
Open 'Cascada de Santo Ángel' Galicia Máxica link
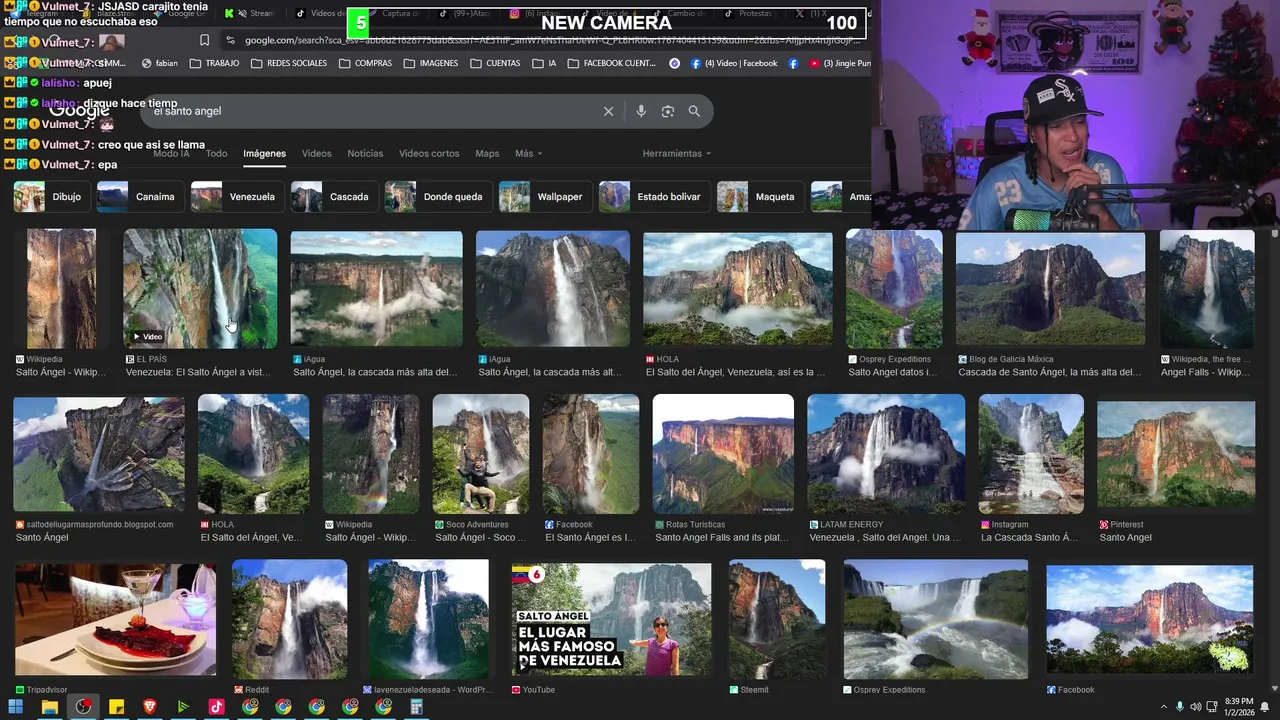click(1049, 372)
